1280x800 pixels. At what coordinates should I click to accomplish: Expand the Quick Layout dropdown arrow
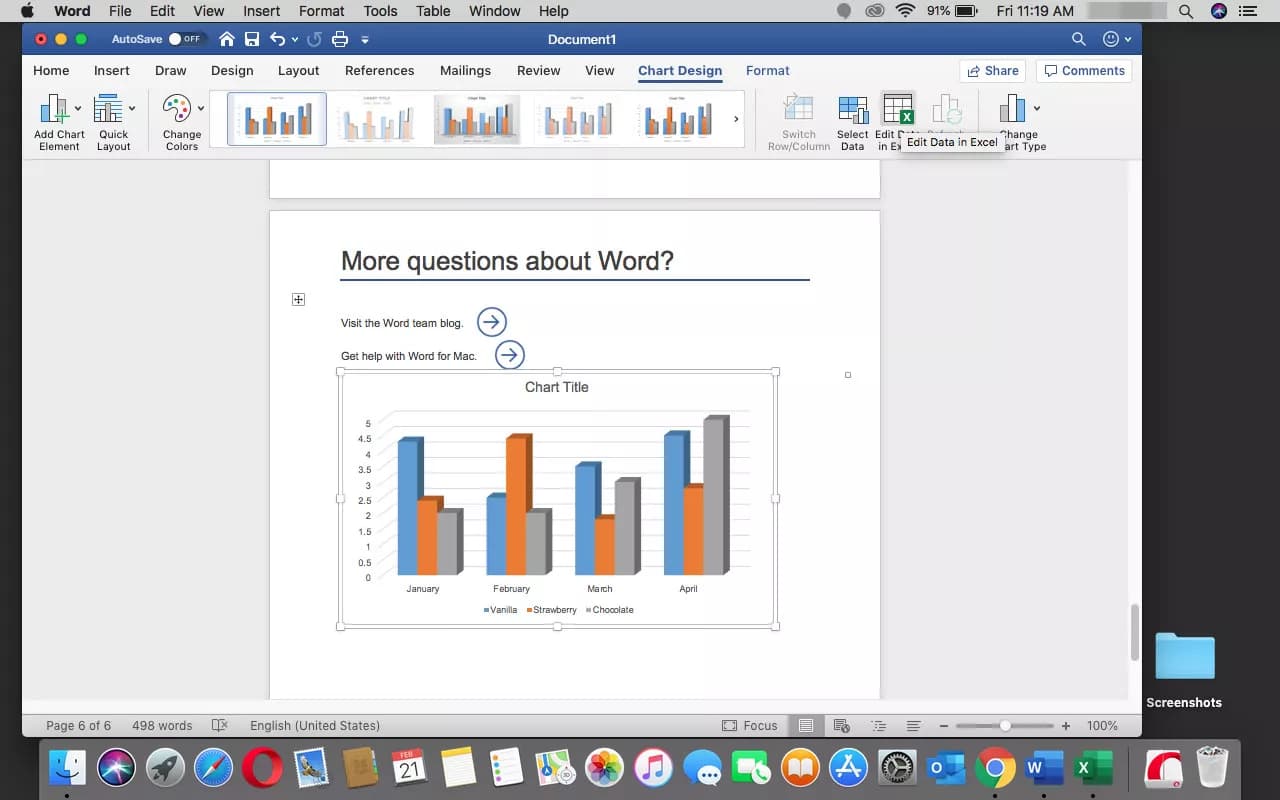point(132,108)
